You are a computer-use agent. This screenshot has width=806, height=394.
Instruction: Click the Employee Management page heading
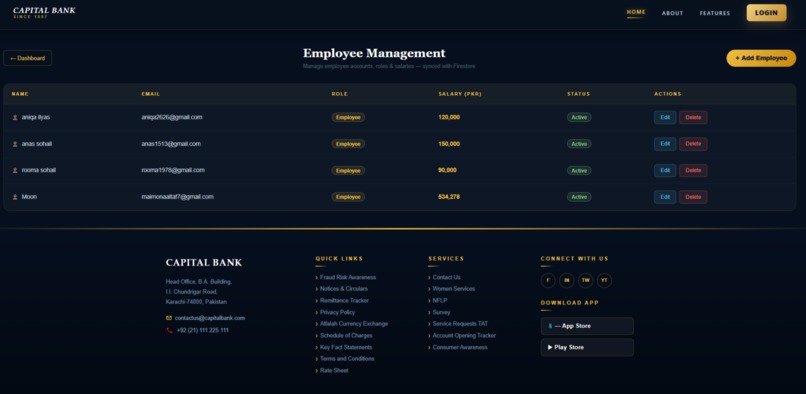tap(374, 53)
